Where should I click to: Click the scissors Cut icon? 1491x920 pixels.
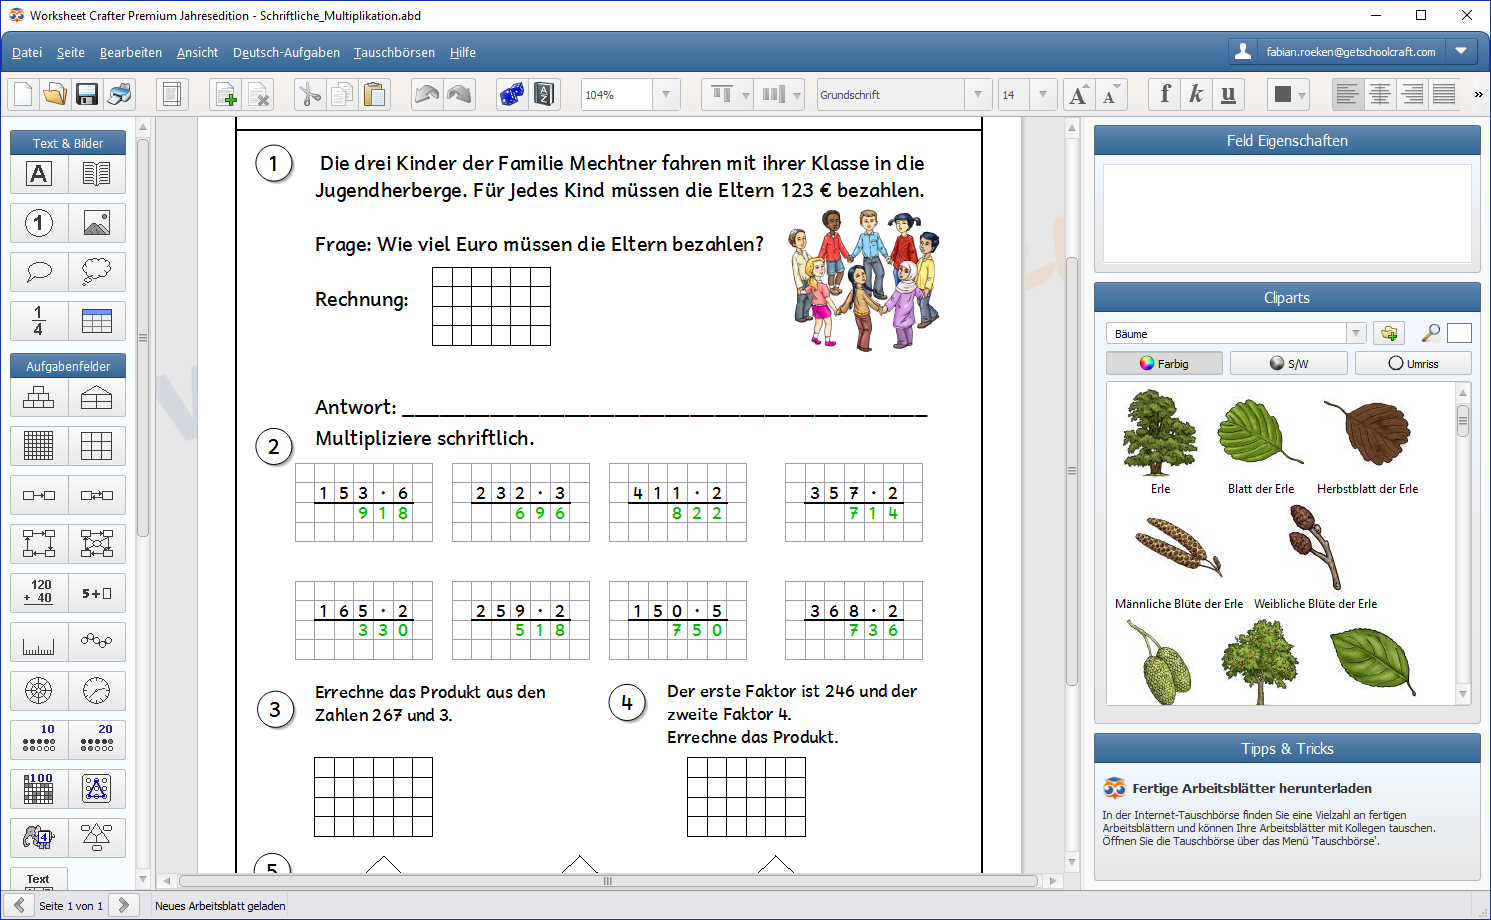(x=310, y=95)
